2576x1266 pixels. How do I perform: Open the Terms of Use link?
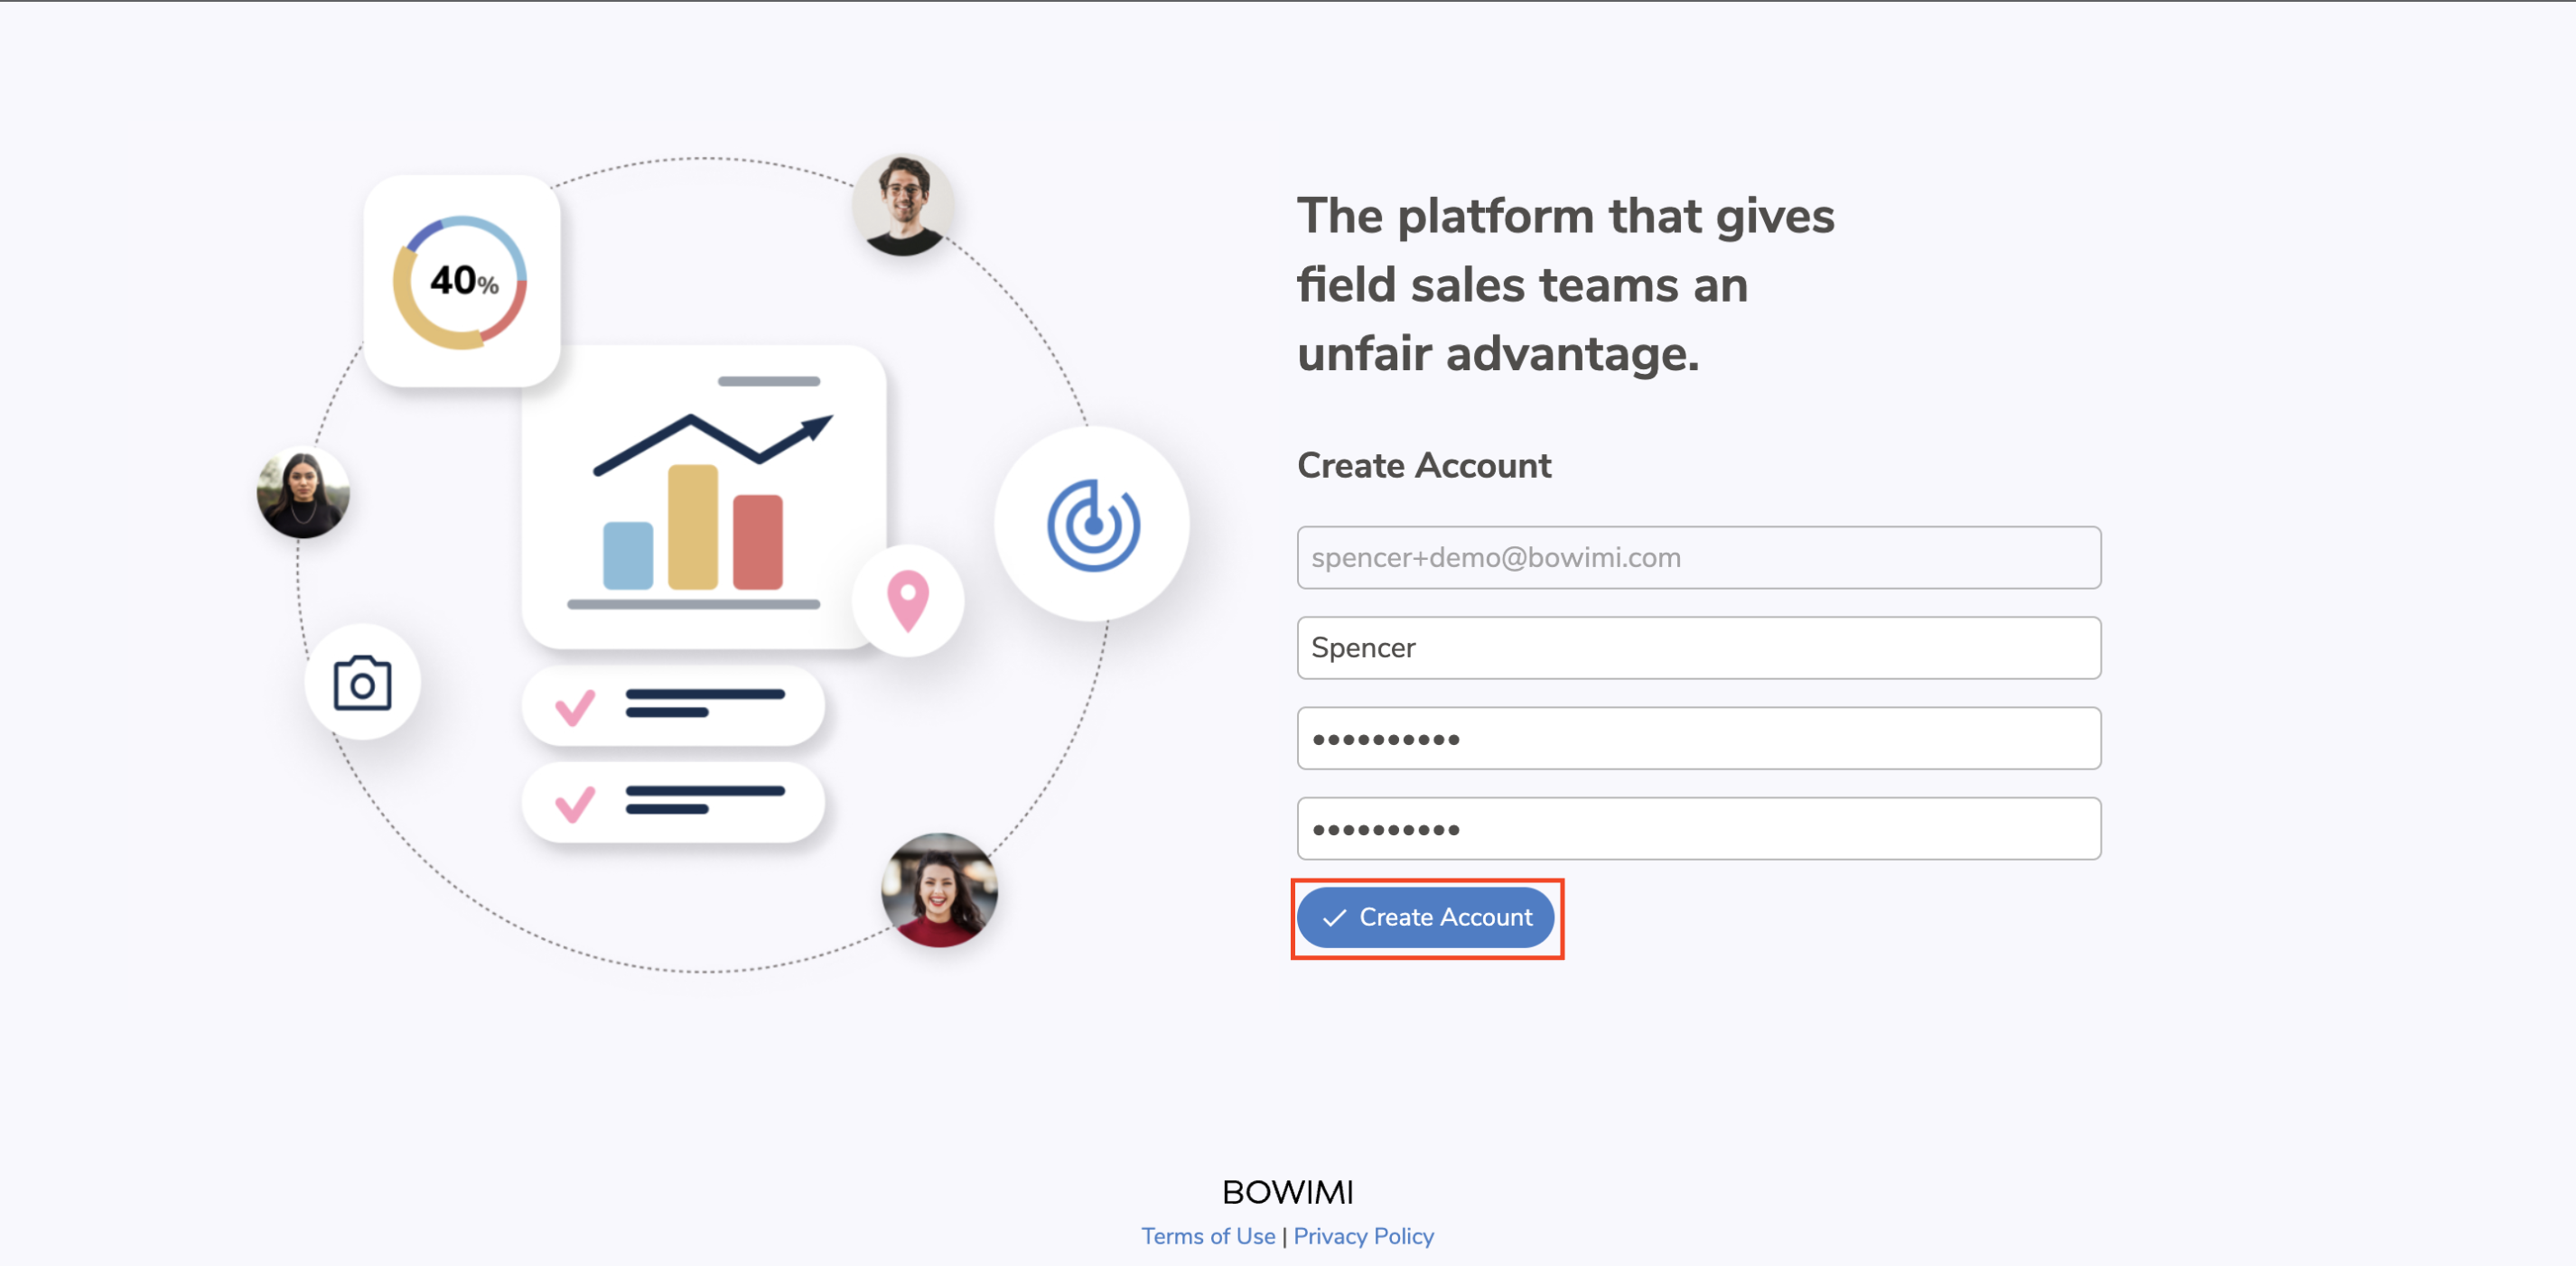coord(1208,1236)
